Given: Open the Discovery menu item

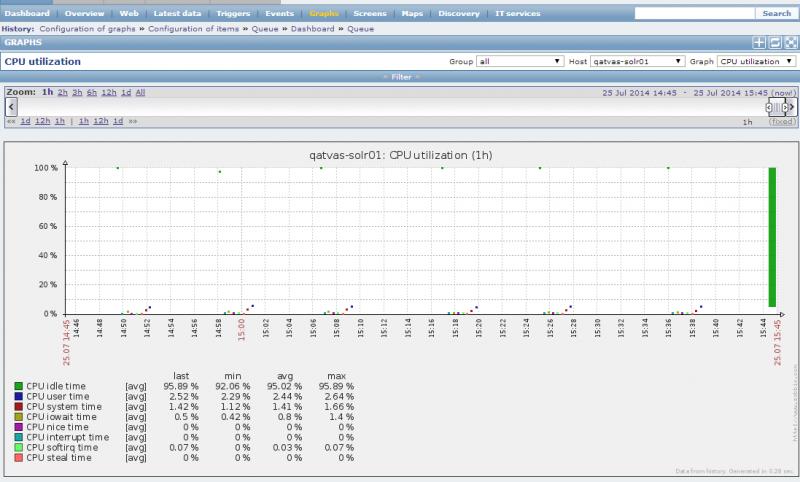Looking at the screenshot, I should 459,13.
